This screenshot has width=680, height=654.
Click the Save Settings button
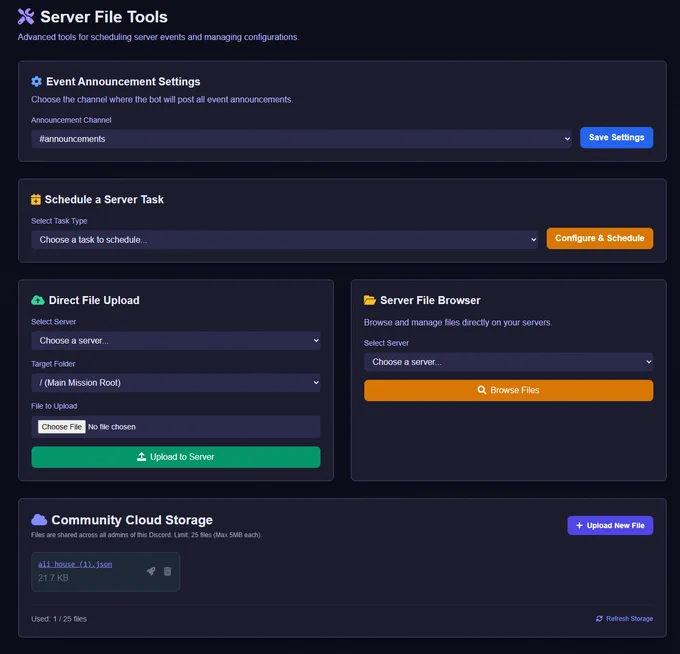click(616, 137)
